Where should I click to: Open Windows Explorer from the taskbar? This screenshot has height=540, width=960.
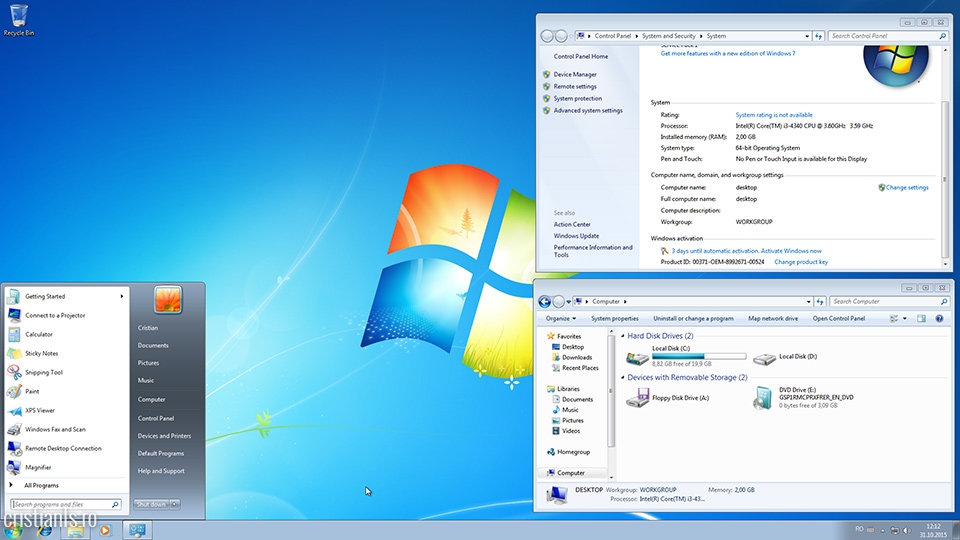75,530
